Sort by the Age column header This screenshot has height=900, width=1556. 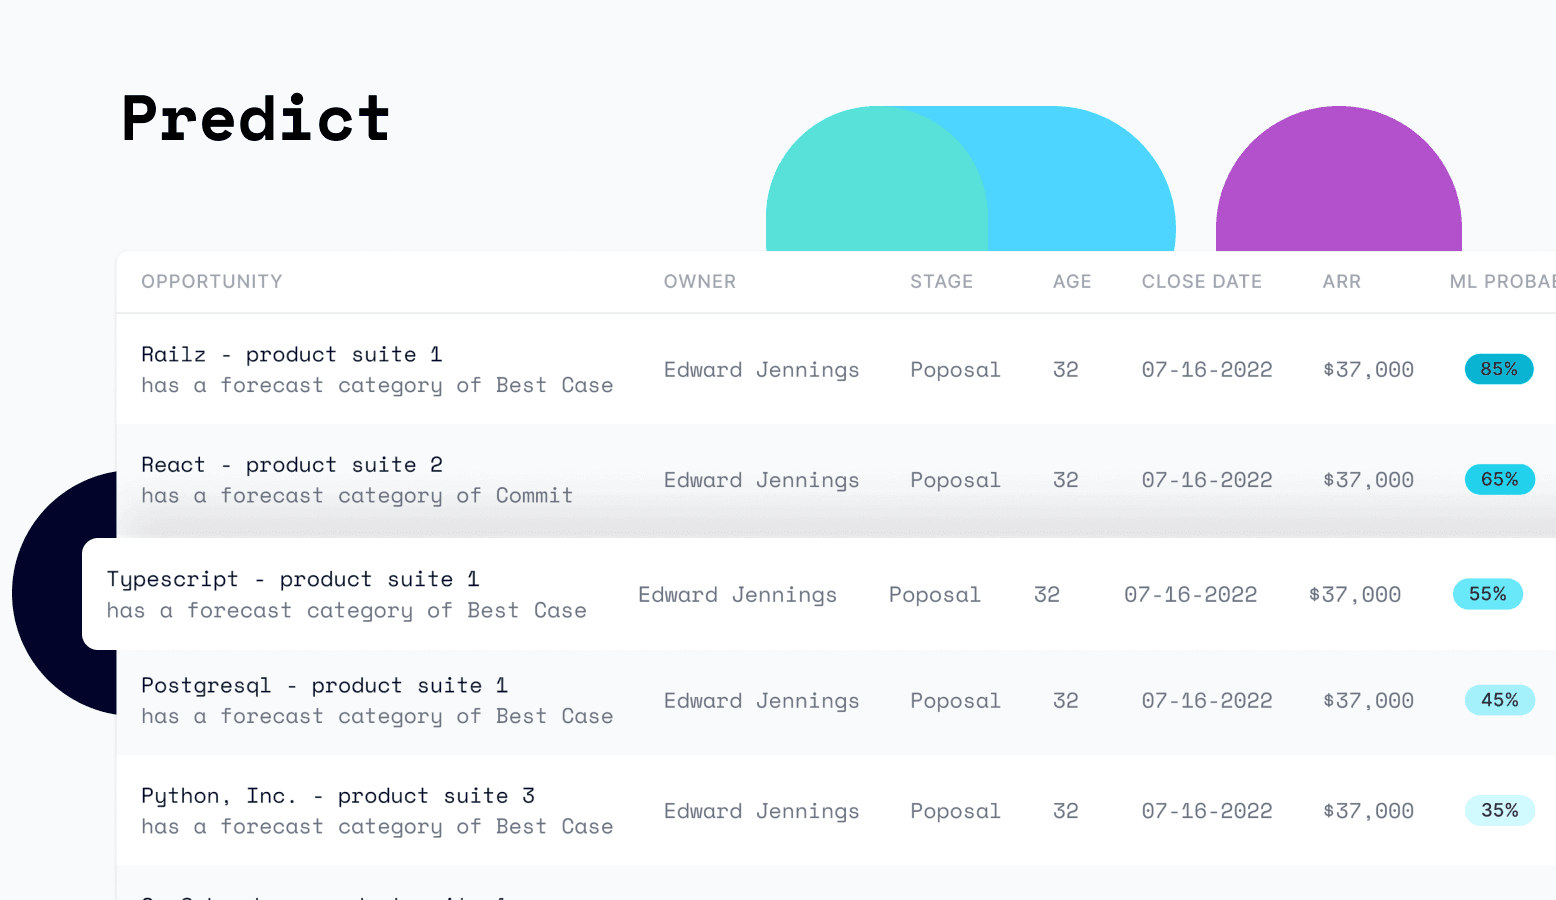[1072, 282]
